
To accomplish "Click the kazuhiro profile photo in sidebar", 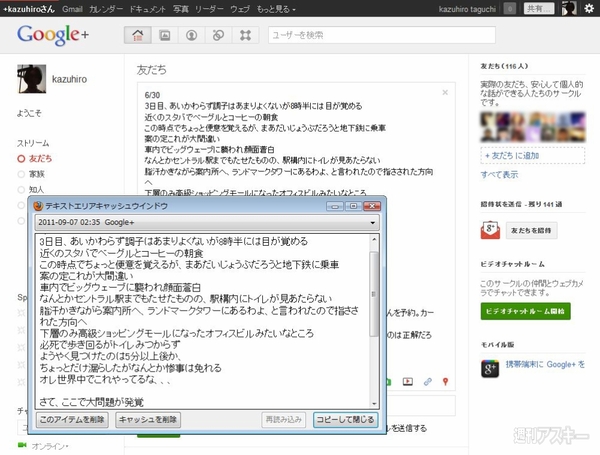I will coord(32,79).
